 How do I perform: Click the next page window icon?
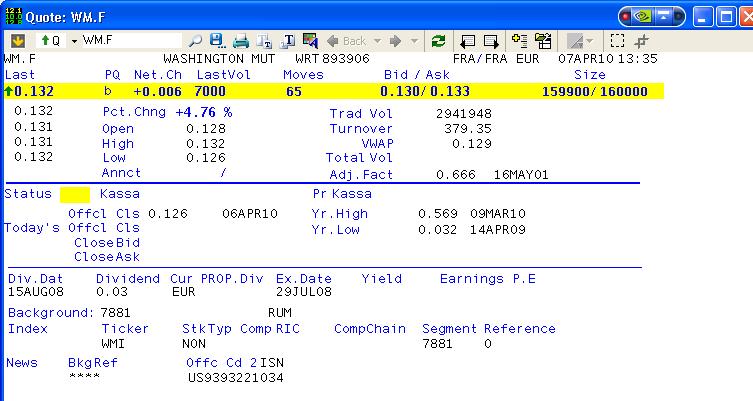(x=491, y=42)
